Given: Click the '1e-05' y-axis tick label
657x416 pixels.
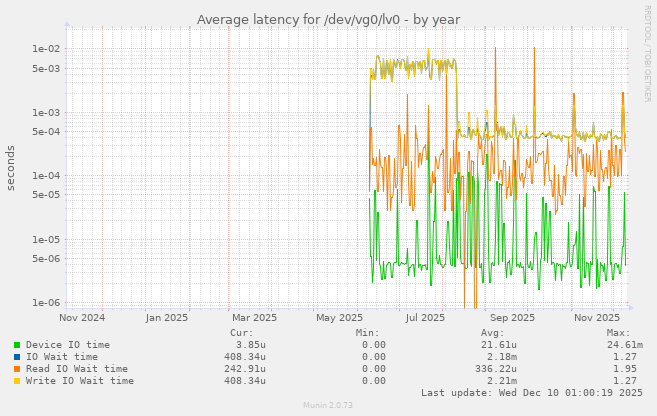Looking at the screenshot, I should (46, 240).
